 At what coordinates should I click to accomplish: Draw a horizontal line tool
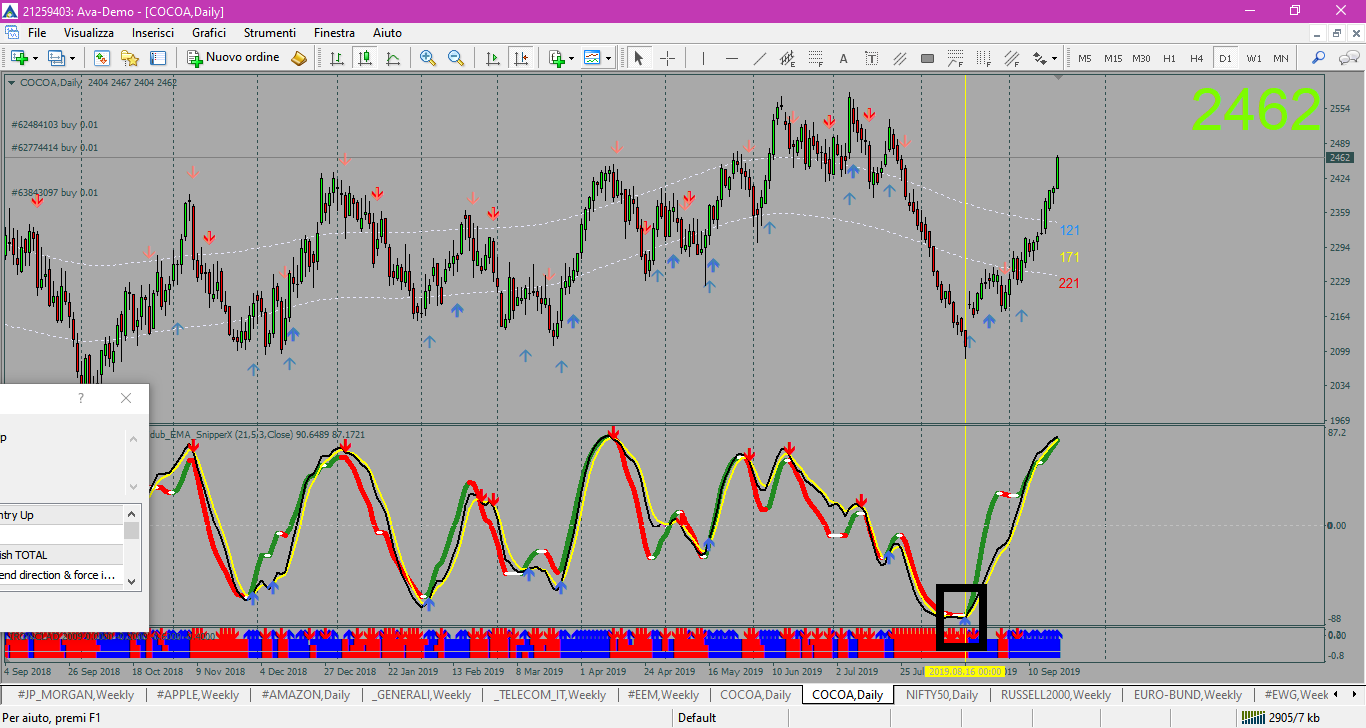point(732,58)
